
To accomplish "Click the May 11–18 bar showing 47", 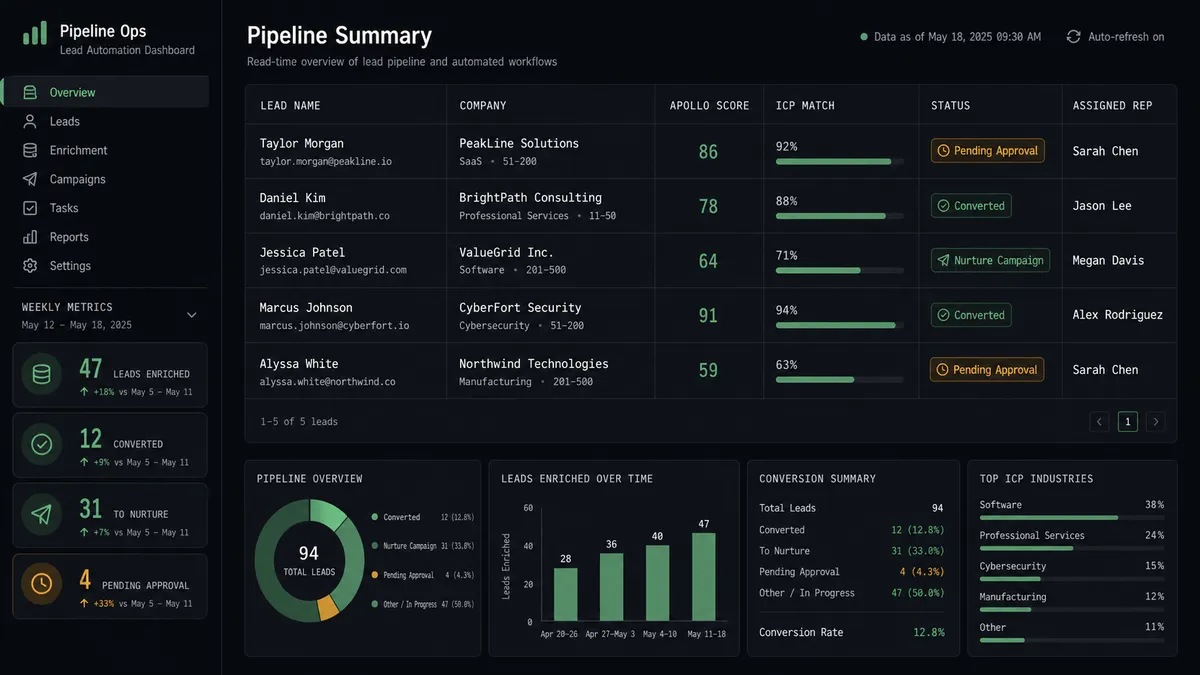I will click(704, 577).
